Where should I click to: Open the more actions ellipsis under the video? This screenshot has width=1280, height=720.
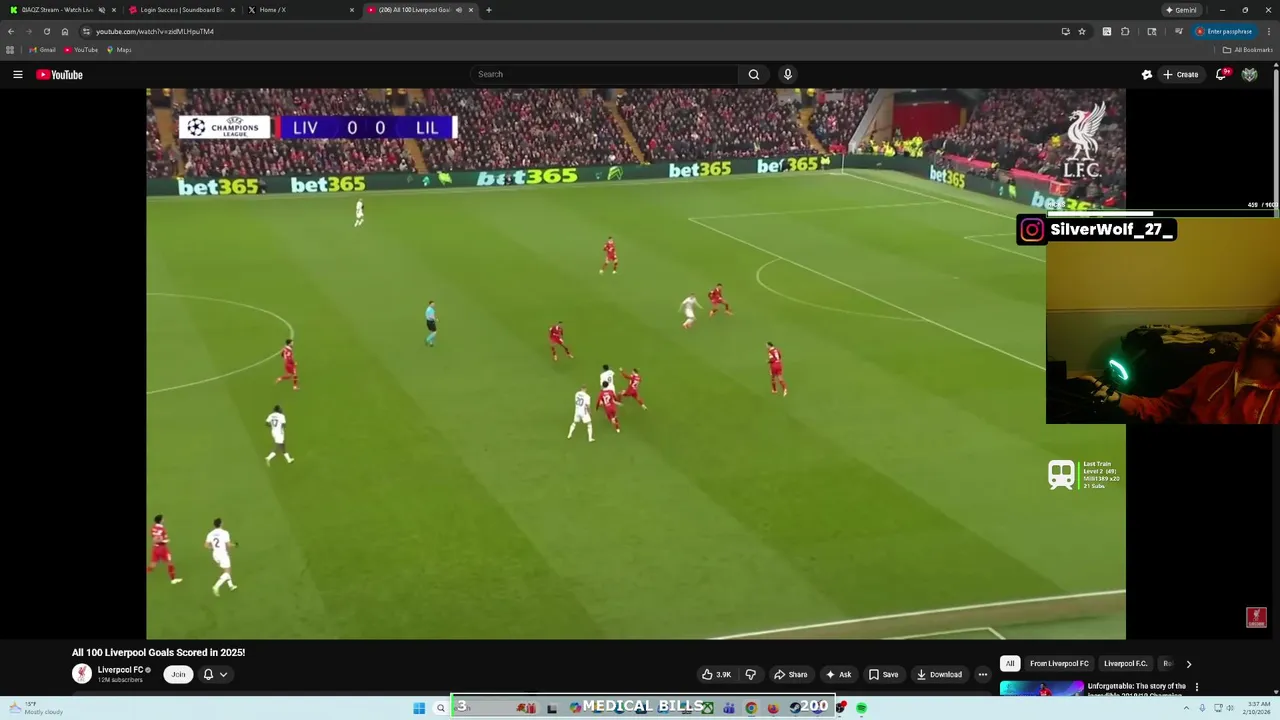(x=982, y=674)
